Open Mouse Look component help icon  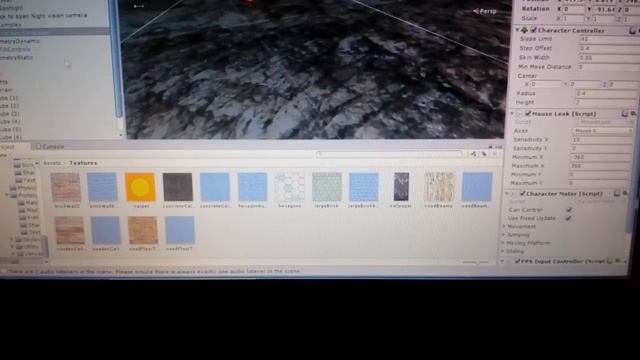tap(624, 113)
